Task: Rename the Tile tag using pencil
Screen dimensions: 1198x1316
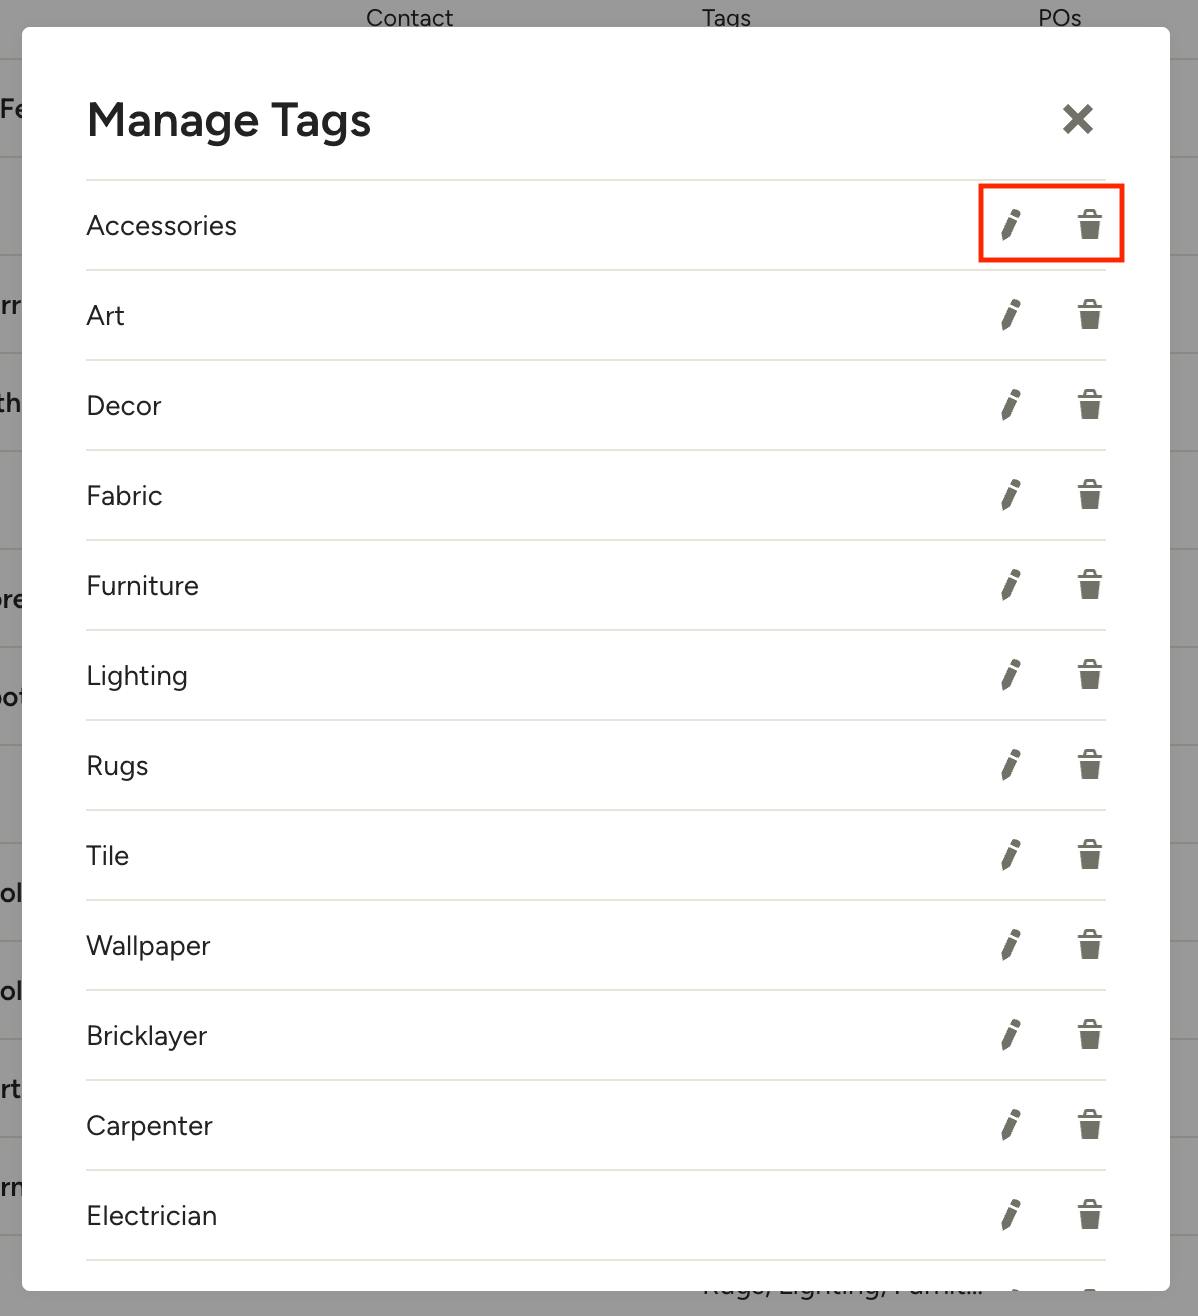Action: pos(1011,855)
